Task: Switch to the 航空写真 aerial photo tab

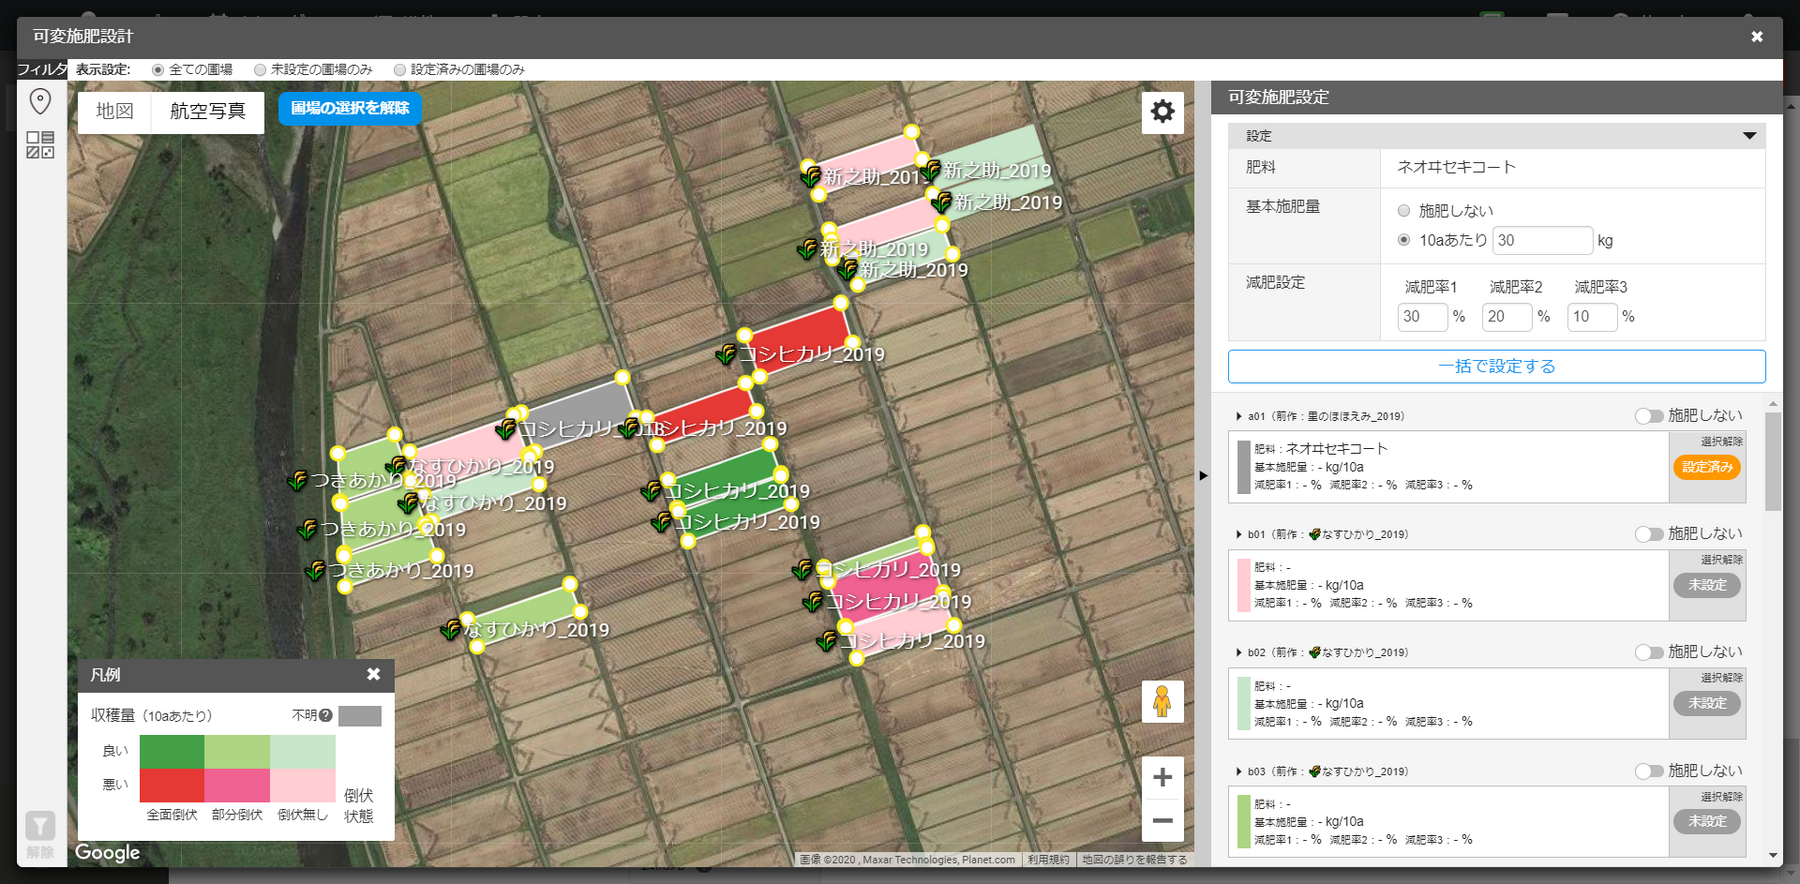Action: [208, 111]
